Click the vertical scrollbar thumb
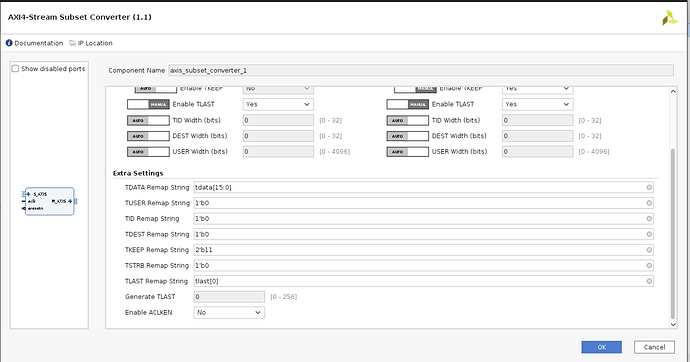This screenshot has height=362, width=690. pyautogui.click(x=673, y=234)
